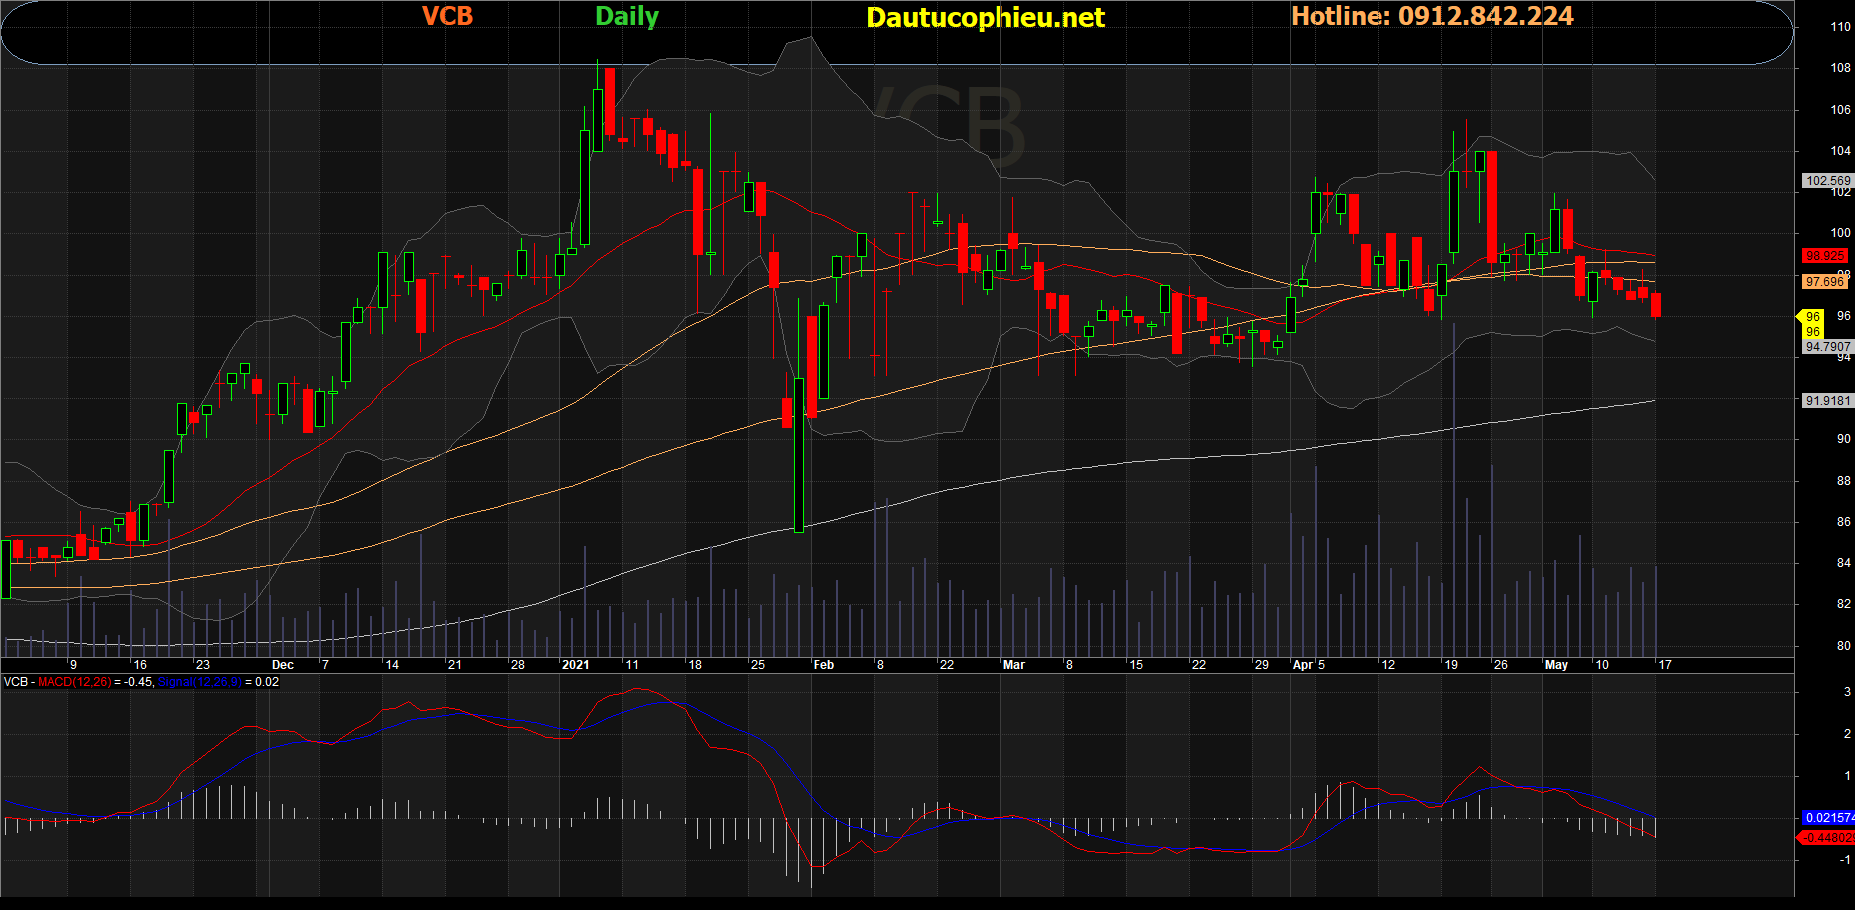Viewport: 1855px width, 910px height.
Task: Click the VCB ticker symbol in header
Action: (x=447, y=17)
